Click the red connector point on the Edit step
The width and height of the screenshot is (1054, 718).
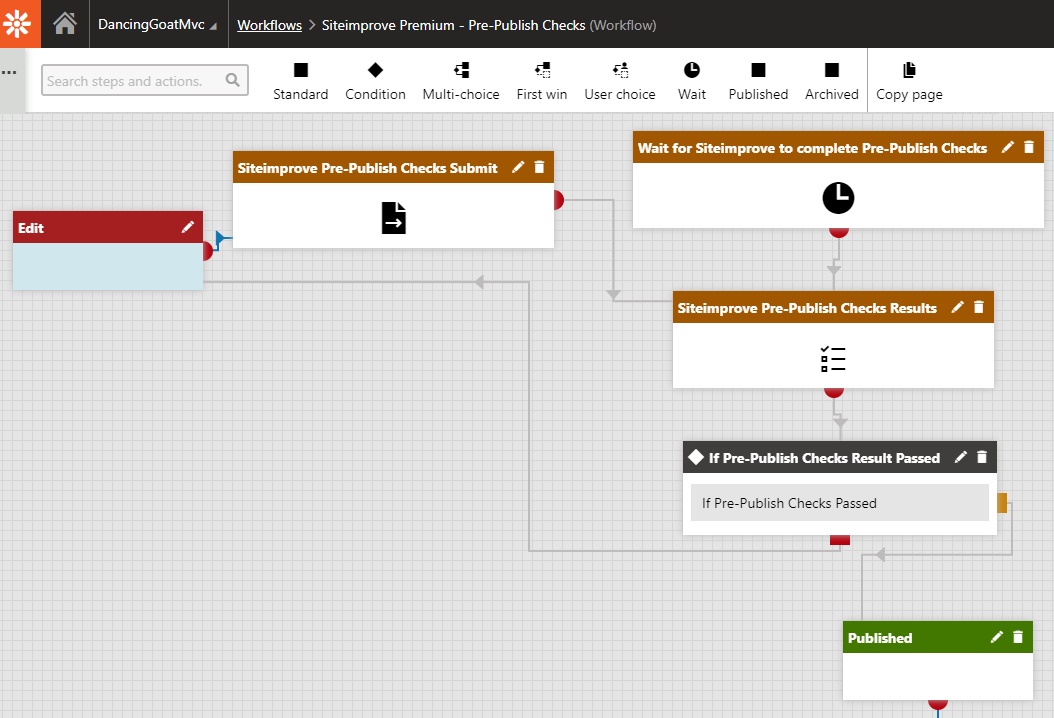tap(208, 251)
